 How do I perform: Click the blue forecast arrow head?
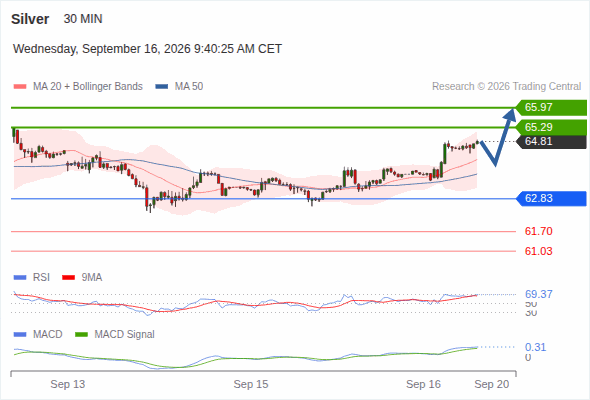coord(511,114)
